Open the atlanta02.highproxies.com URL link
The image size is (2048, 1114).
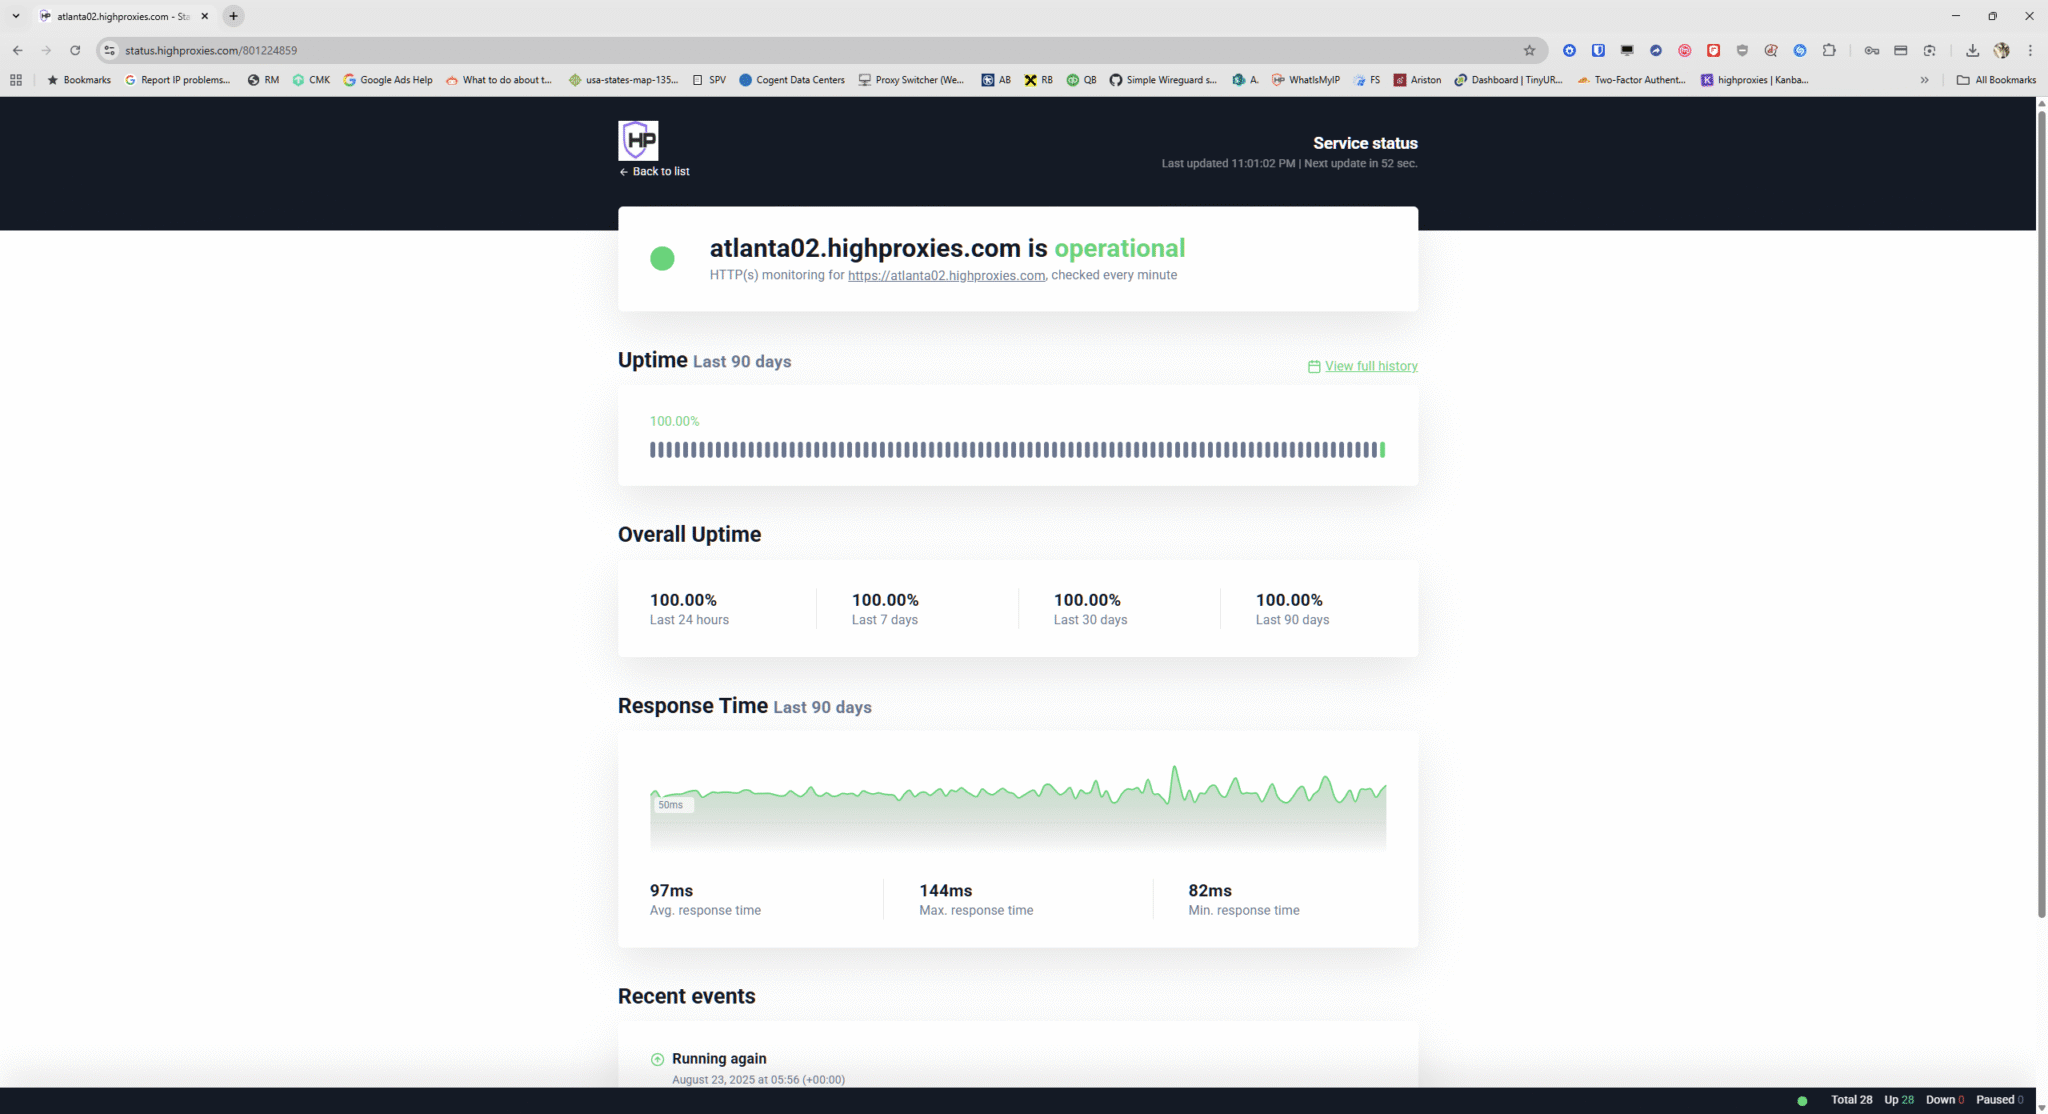coord(946,275)
